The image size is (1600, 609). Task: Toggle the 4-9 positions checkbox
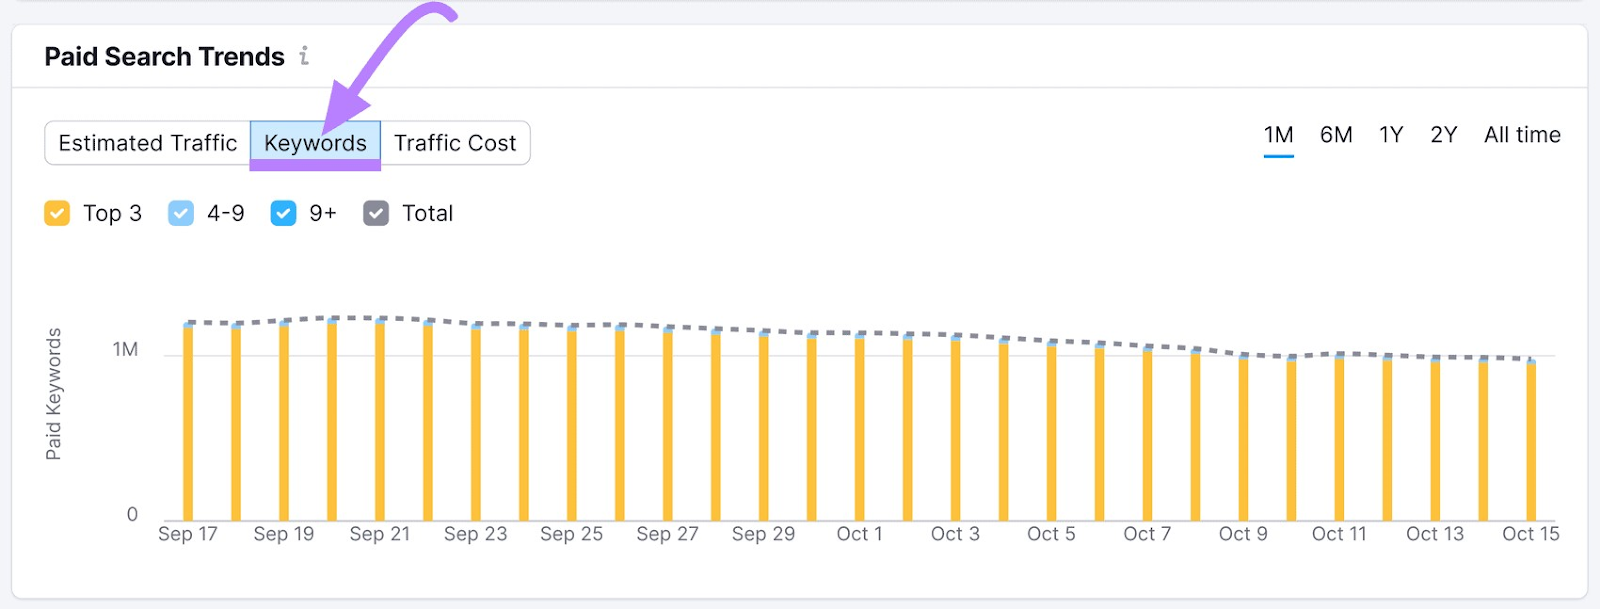pos(181,213)
